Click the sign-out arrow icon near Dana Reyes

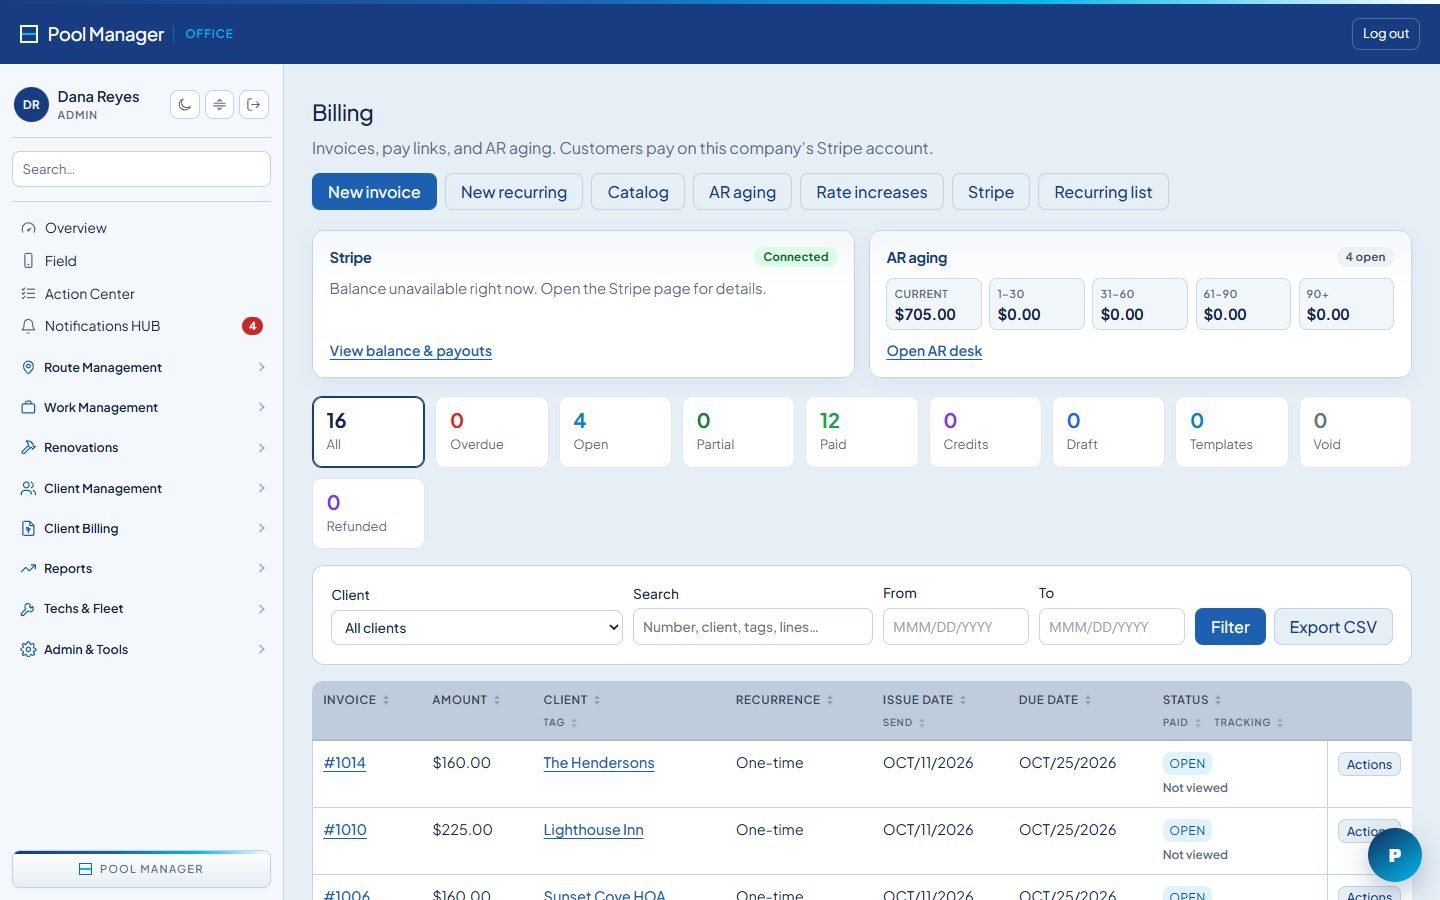(254, 104)
